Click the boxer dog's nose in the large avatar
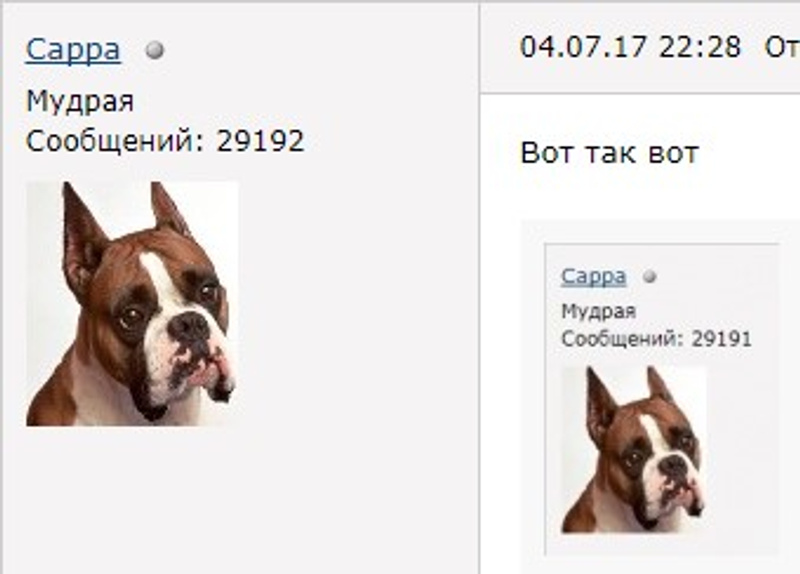The height and width of the screenshot is (574, 800). [x=190, y=326]
